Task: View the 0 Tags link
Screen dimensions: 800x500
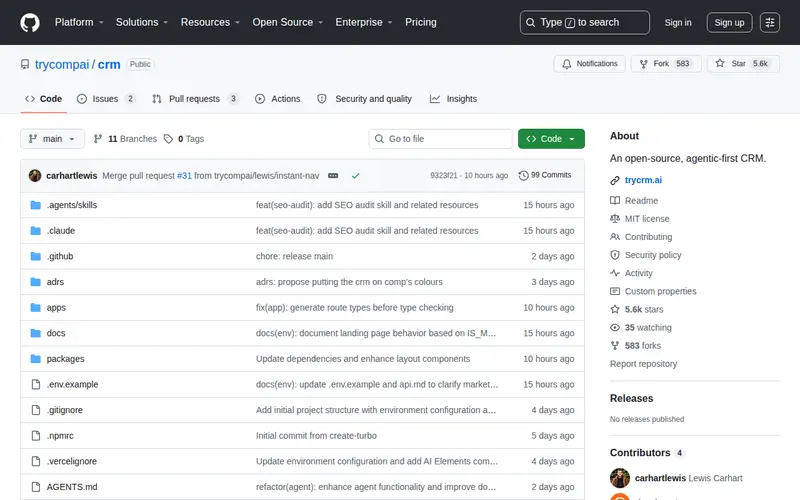Action: pos(184,139)
